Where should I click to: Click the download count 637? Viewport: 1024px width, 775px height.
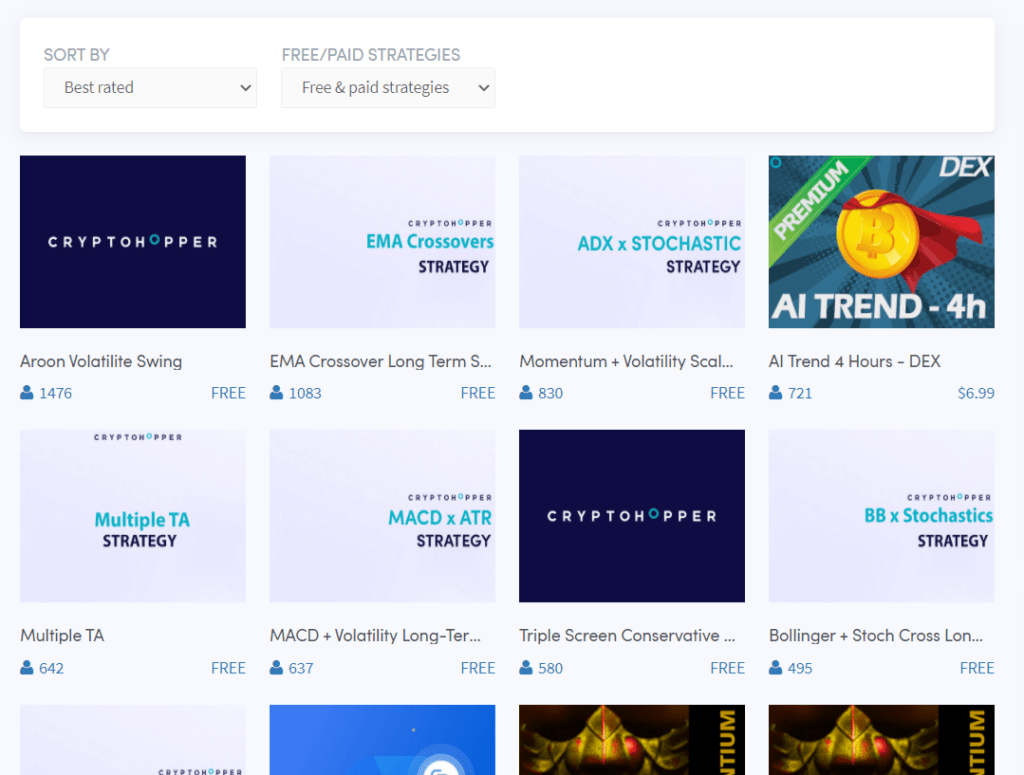click(300, 668)
